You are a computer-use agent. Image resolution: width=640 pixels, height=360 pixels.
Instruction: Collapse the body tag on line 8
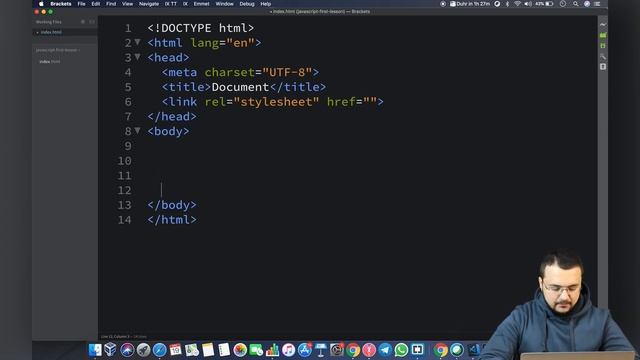click(138, 131)
